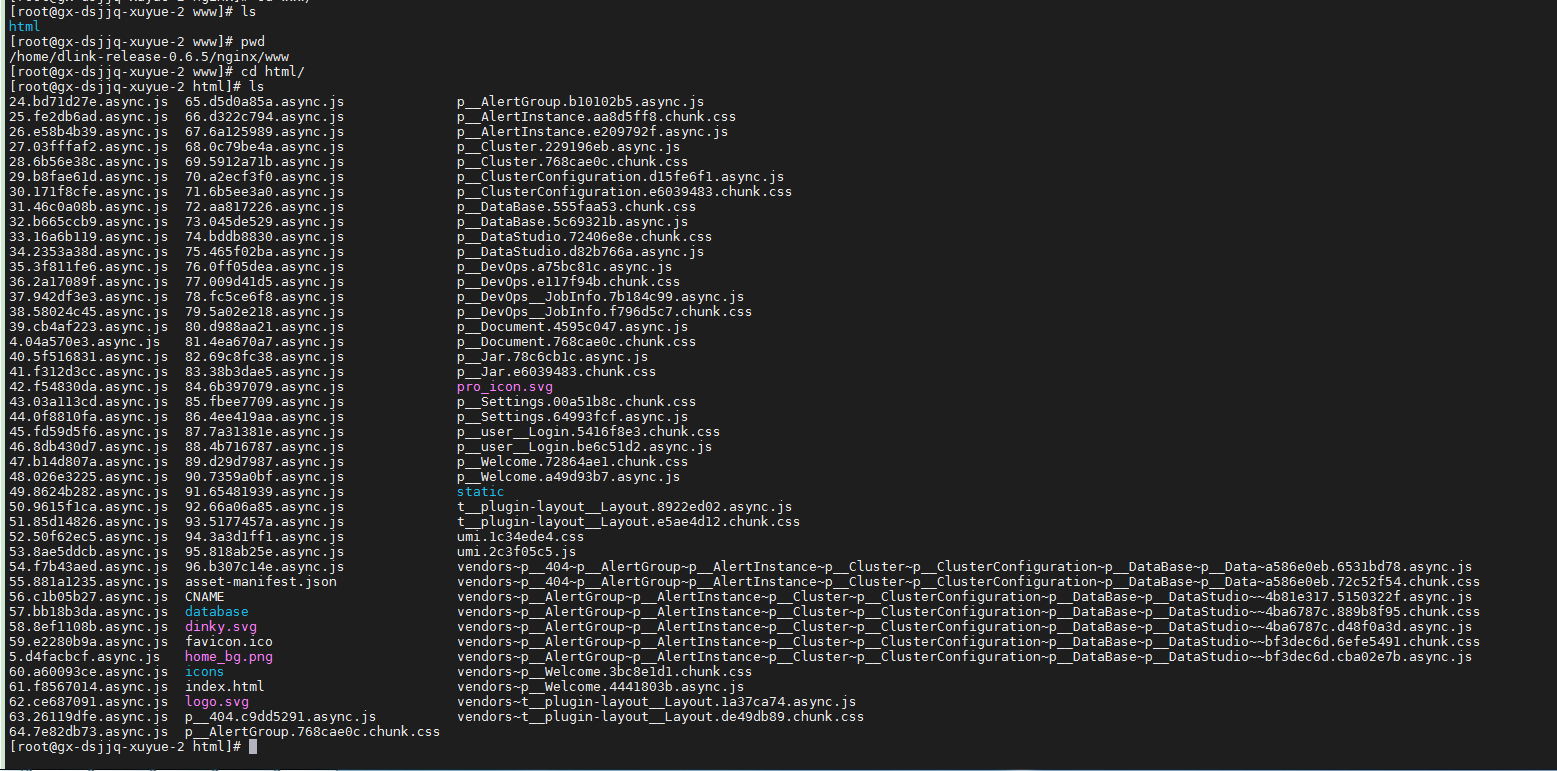Screen dimensions: 1557x771
Task: Click the blue icons directory name
Action: point(204,672)
